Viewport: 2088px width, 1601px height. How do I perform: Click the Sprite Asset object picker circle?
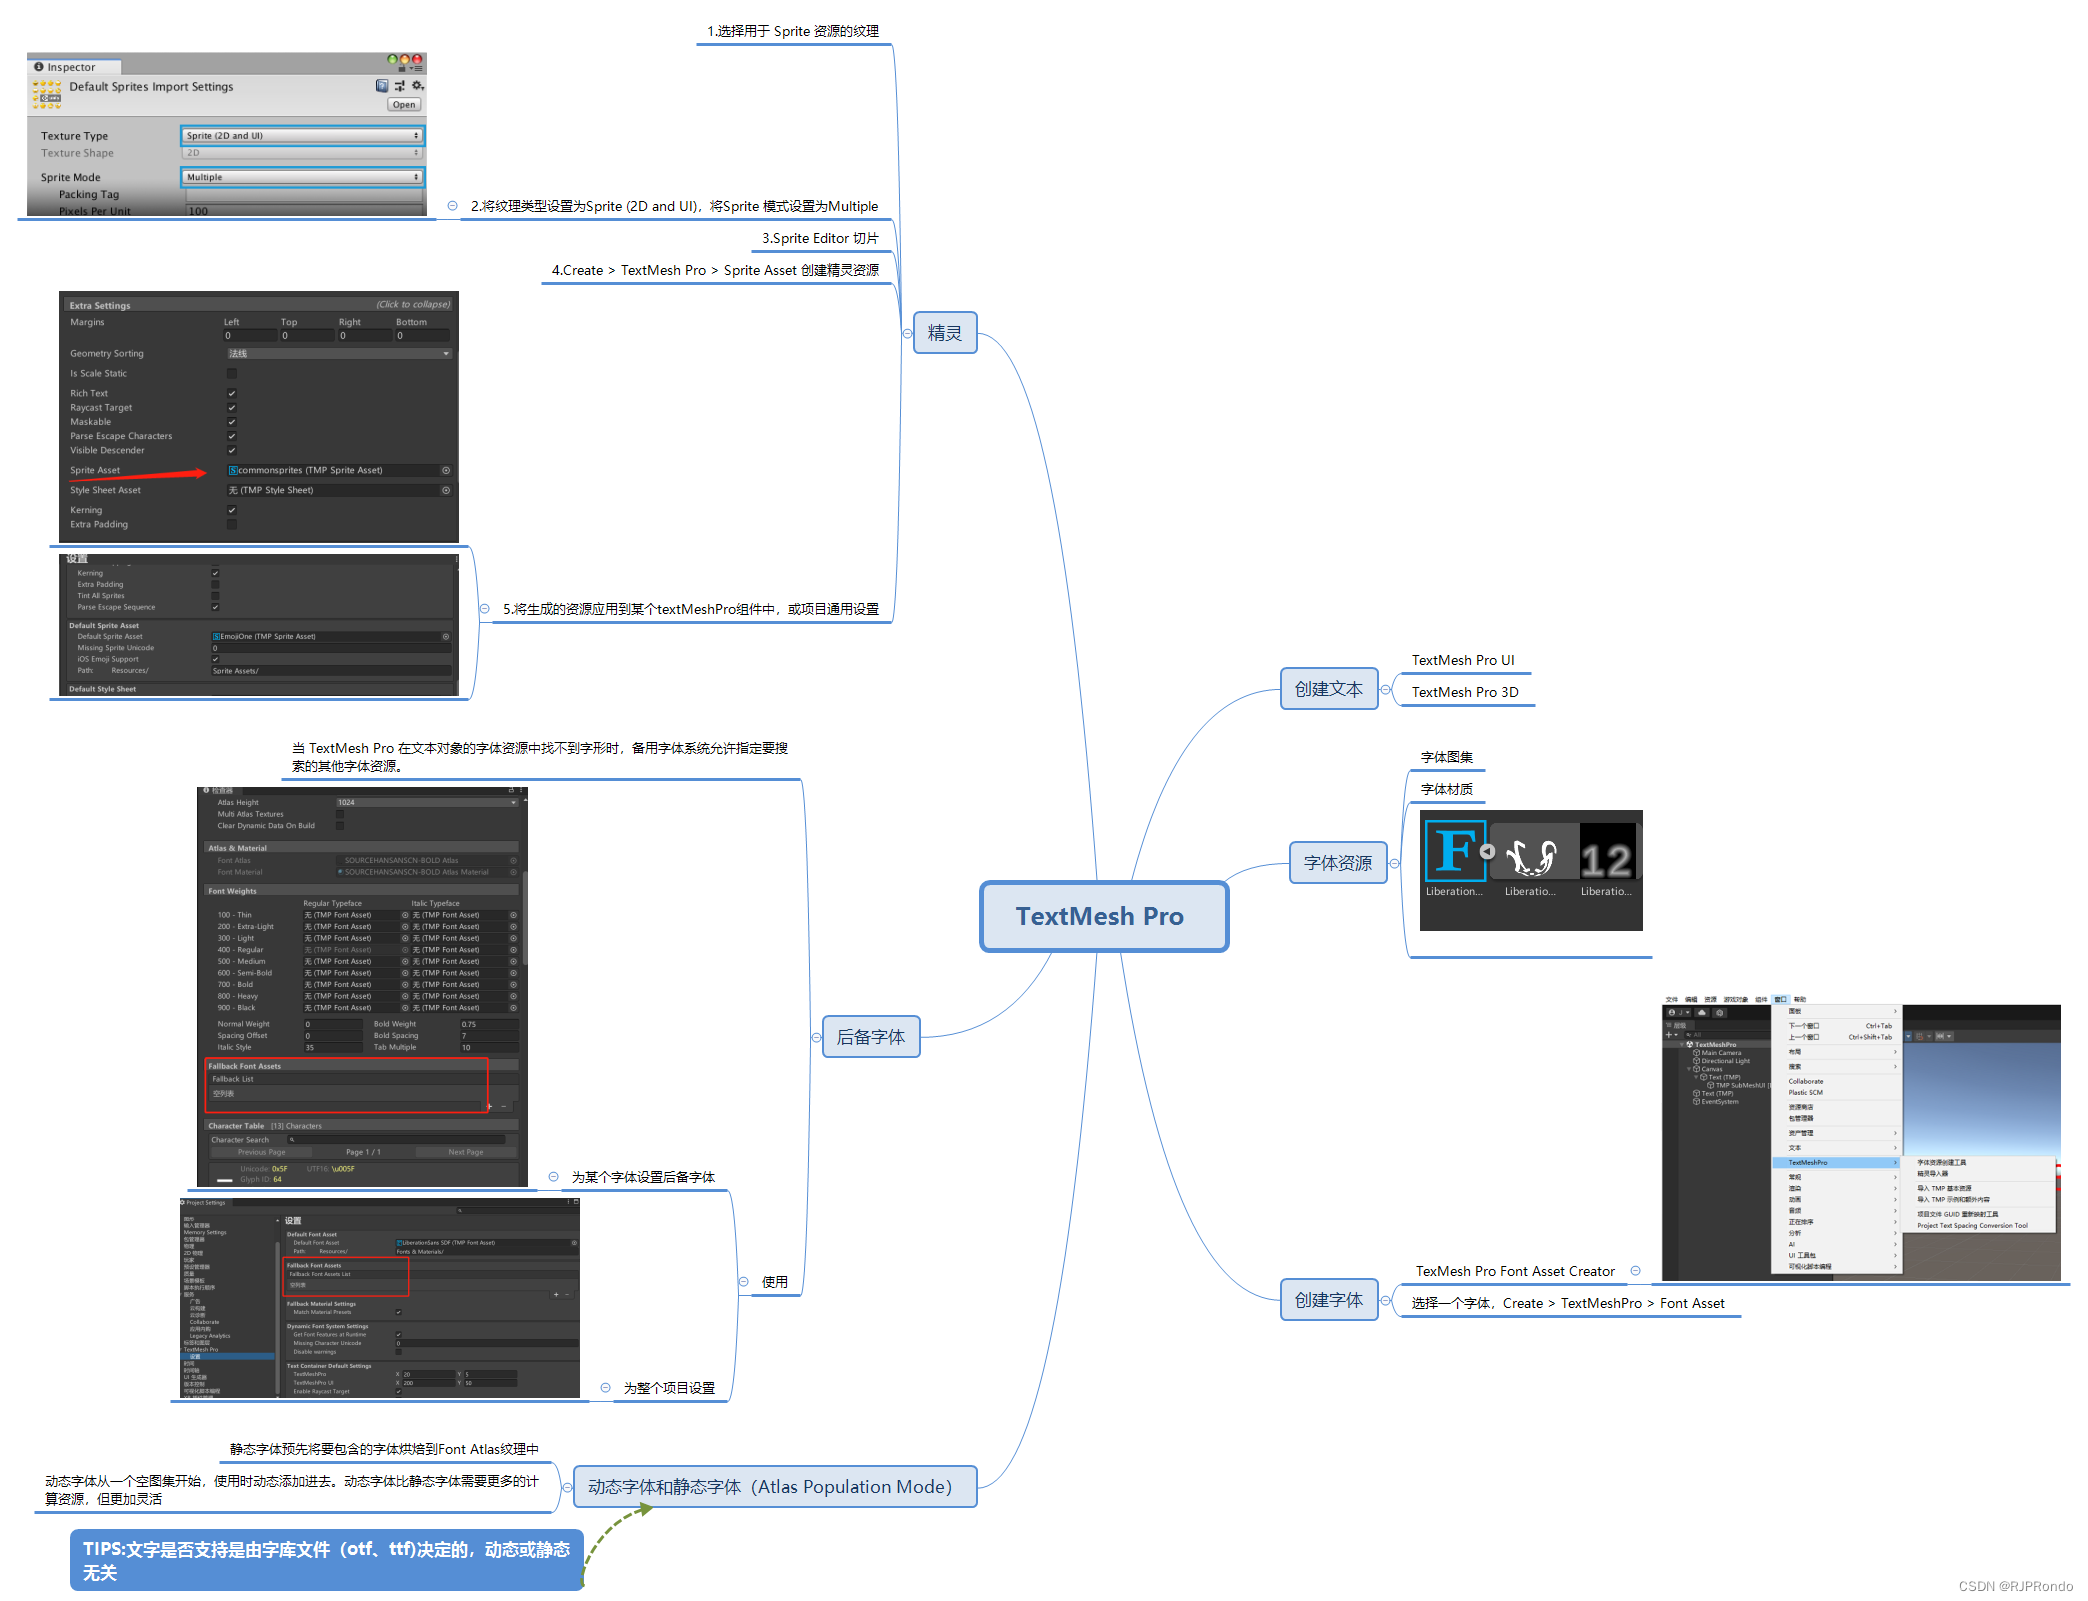click(446, 470)
